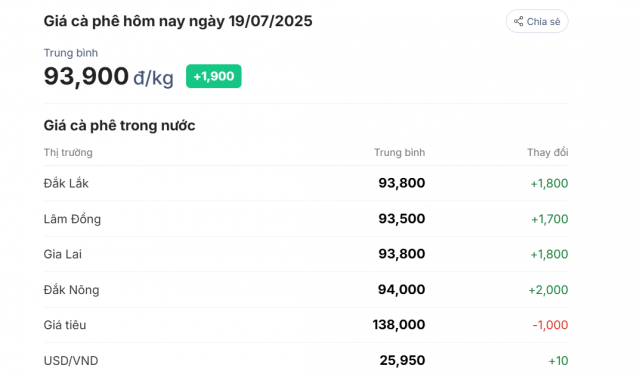Select the Đắk Lắk market row

(306, 183)
